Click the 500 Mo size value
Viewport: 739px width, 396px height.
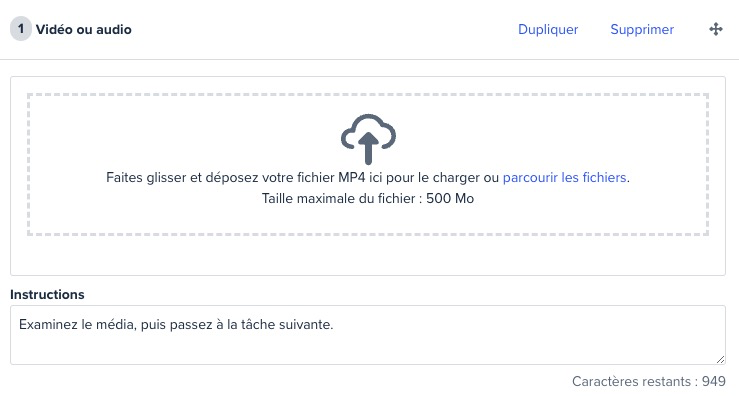click(450, 198)
